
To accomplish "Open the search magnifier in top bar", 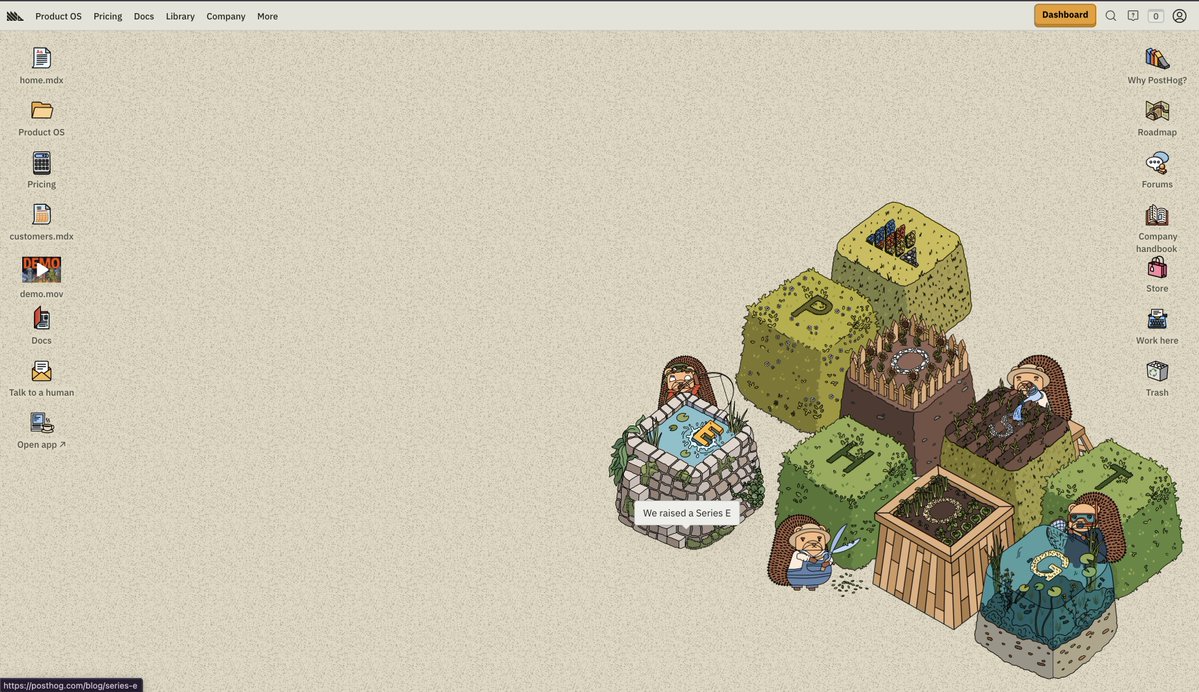I will [x=1110, y=16].
